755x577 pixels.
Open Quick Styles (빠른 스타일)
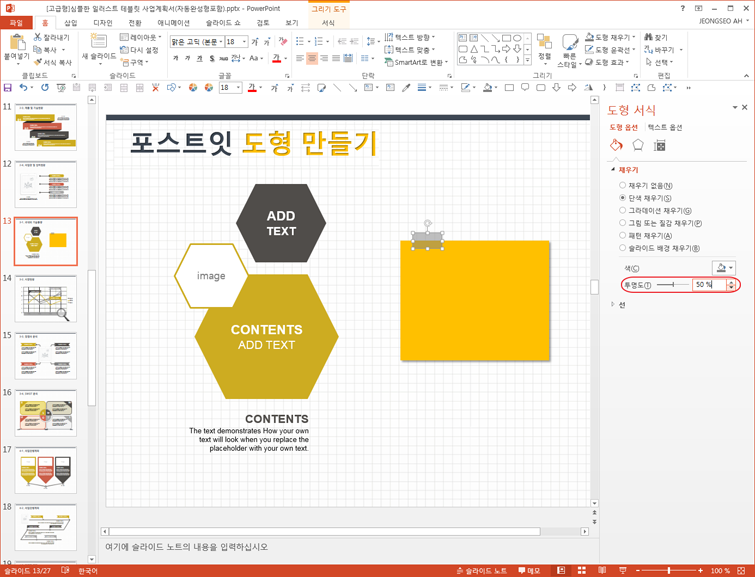pos(570,50)
